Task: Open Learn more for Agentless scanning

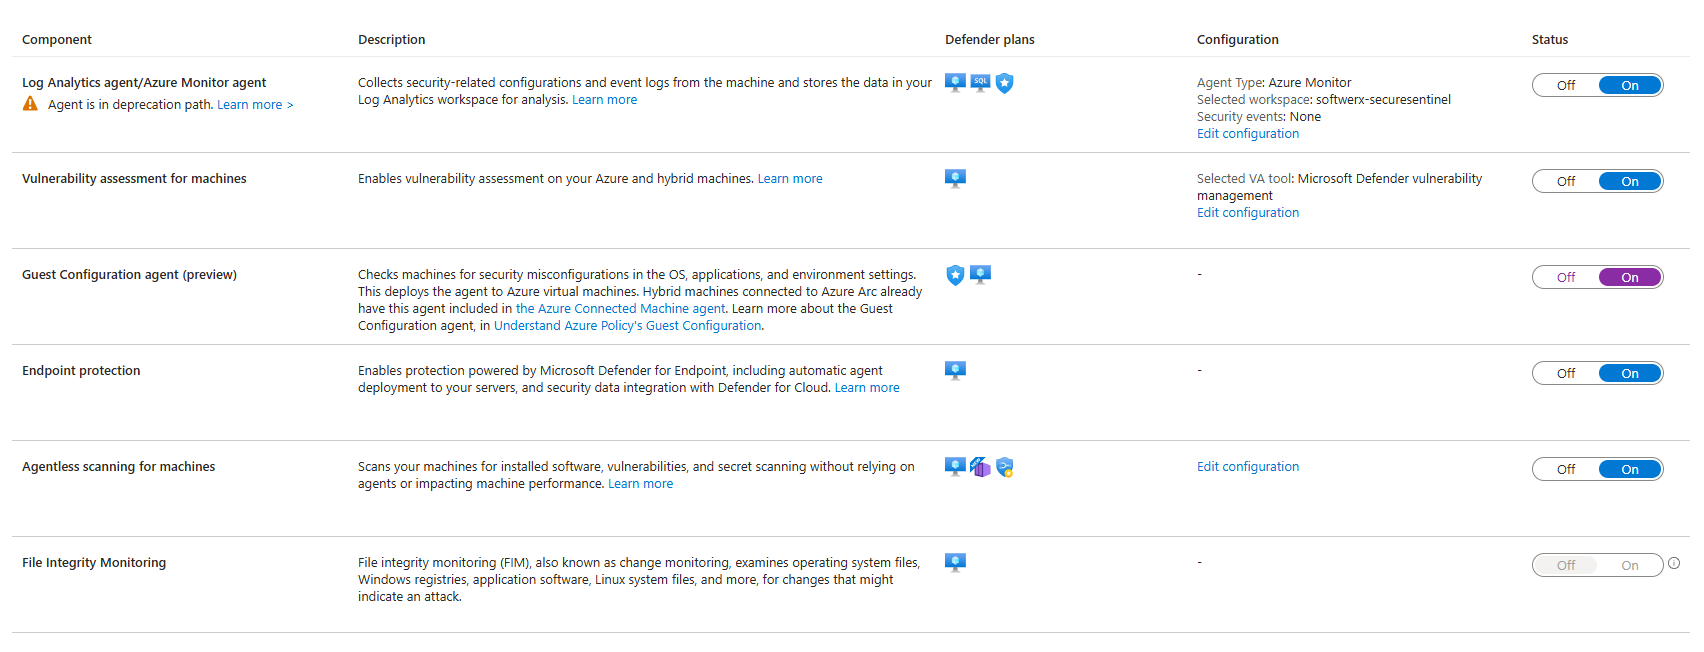Action: point(640,484)
